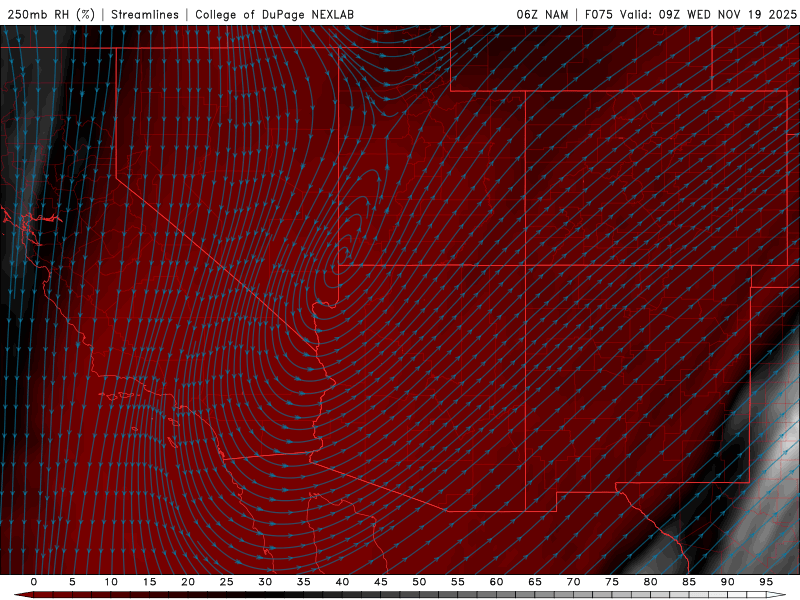Image resolution: width=800 pixels, height=600 pixels.
Task: Click the color scale label "30"
Action: (x=265, y=582)
